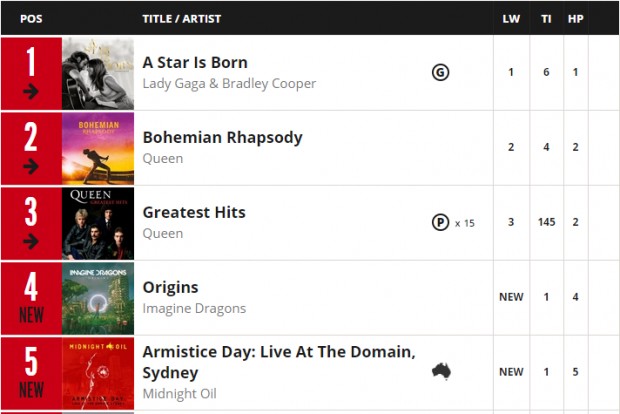Open the Queen Greatest Hits cover art
Viewport: 620px width, 414px height.
click(98, 223)
